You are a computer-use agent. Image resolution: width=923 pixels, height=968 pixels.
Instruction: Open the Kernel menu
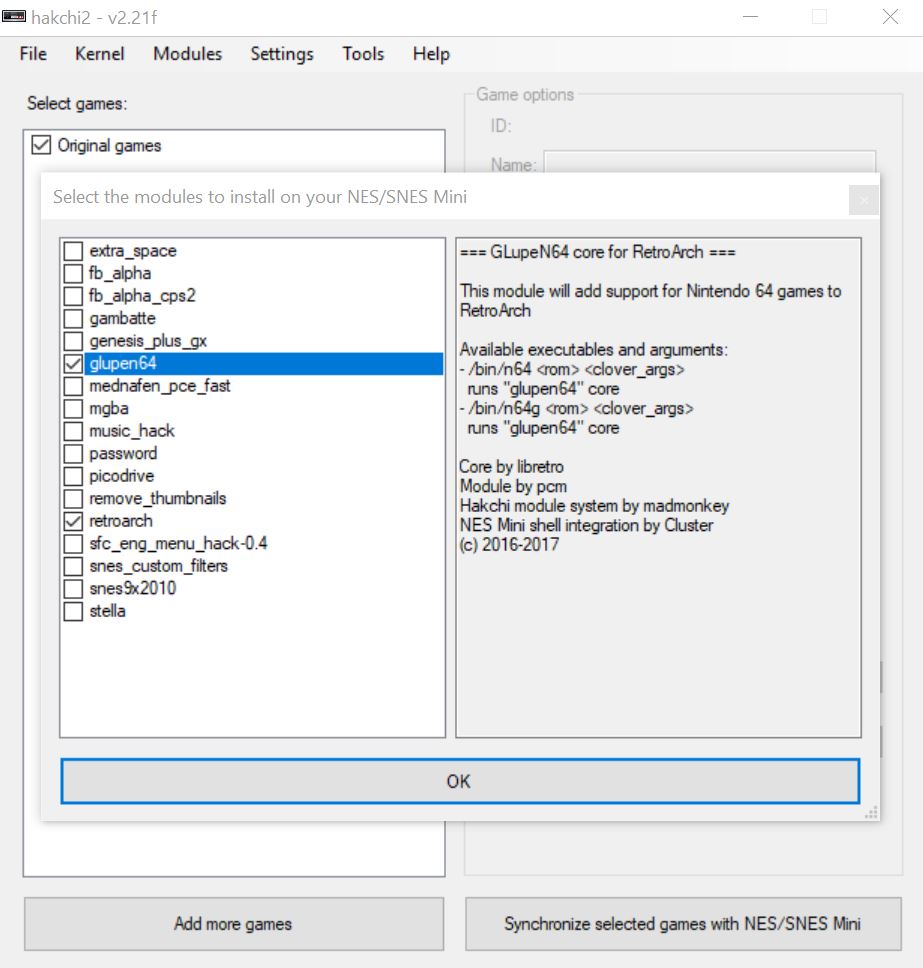click(x=99, y=54)
